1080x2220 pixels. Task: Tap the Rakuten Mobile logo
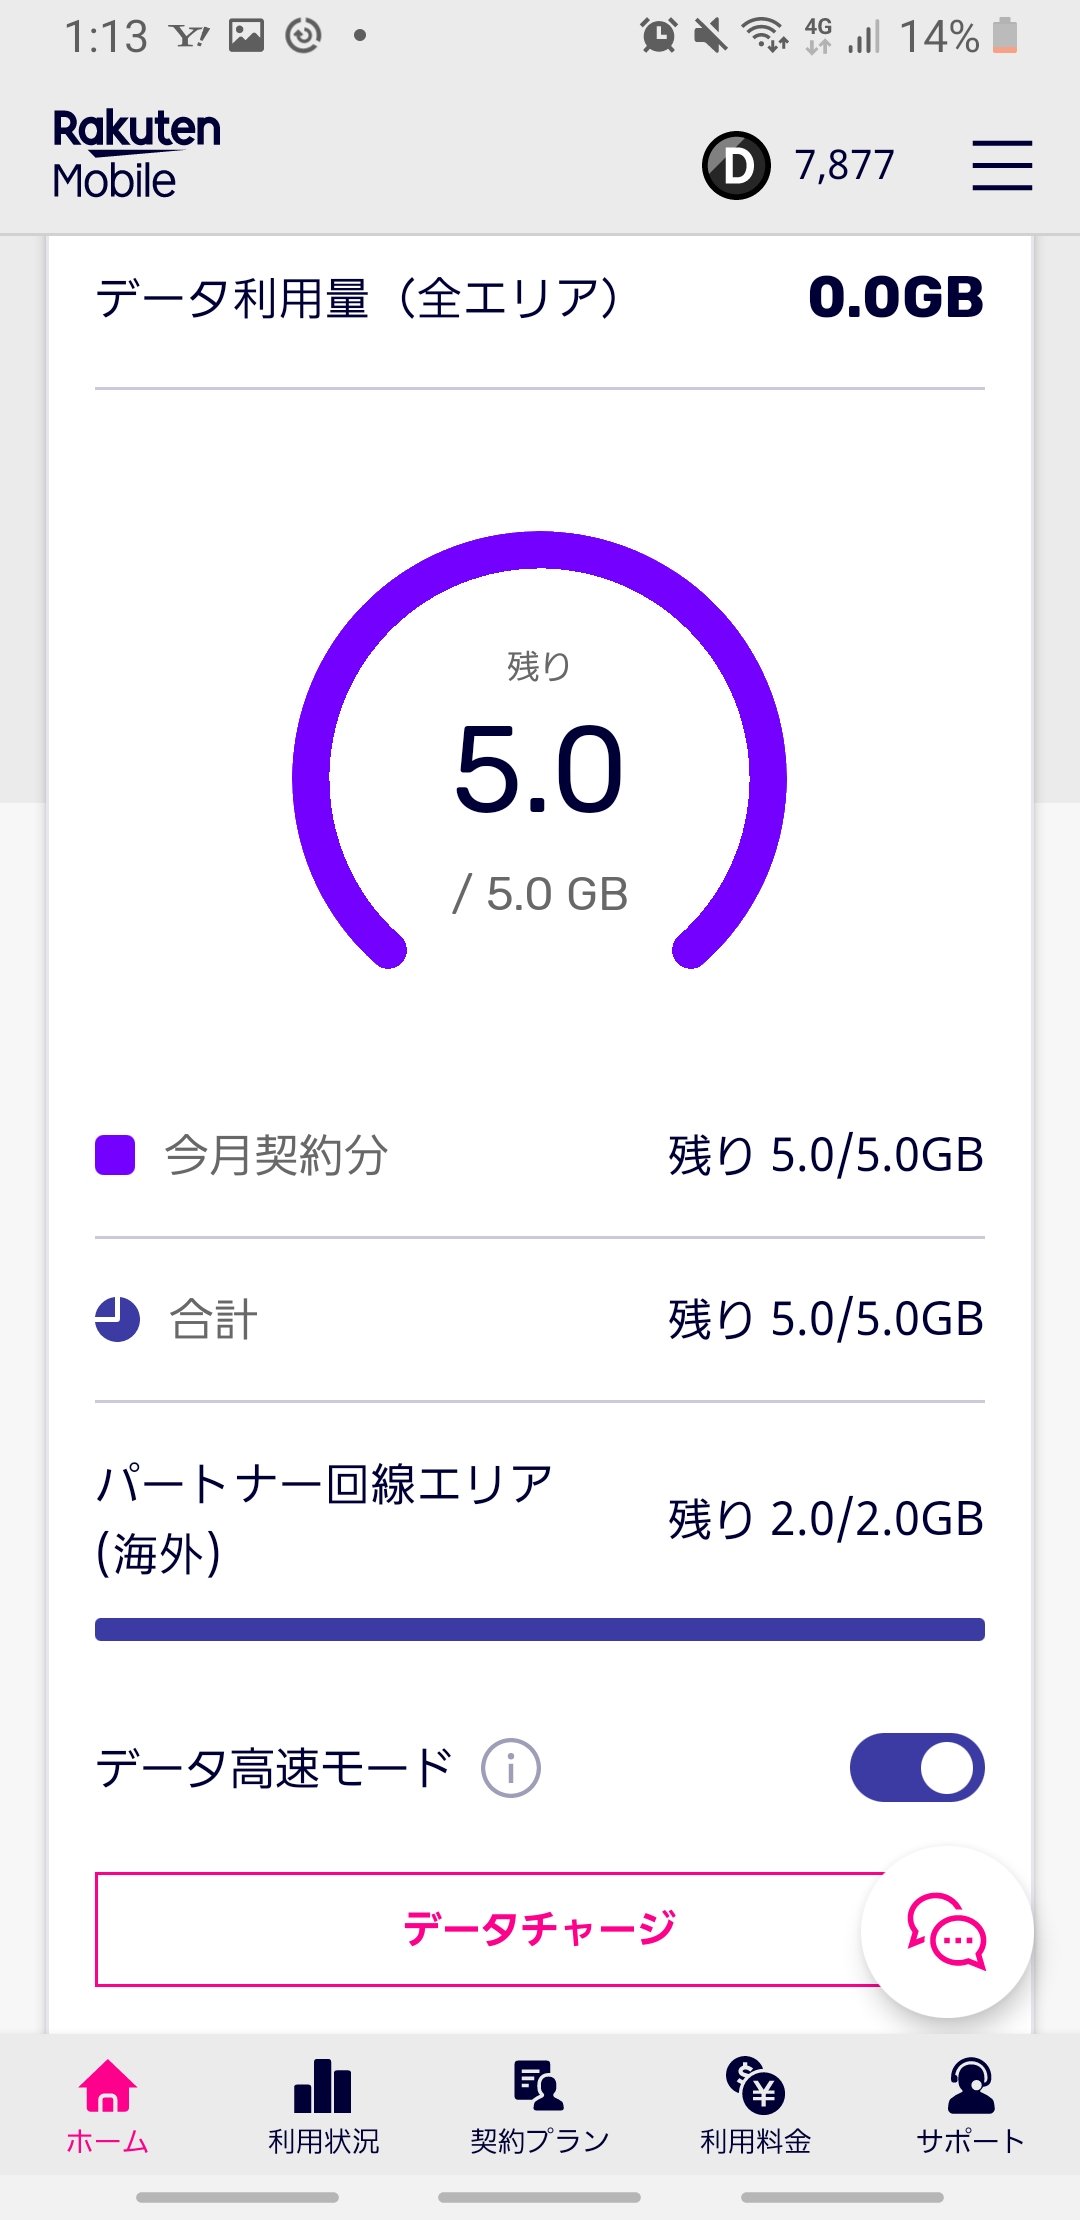(136, 155)
